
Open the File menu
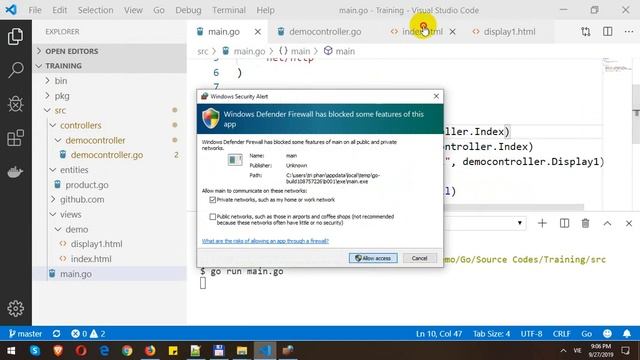(x=35, y=10)
